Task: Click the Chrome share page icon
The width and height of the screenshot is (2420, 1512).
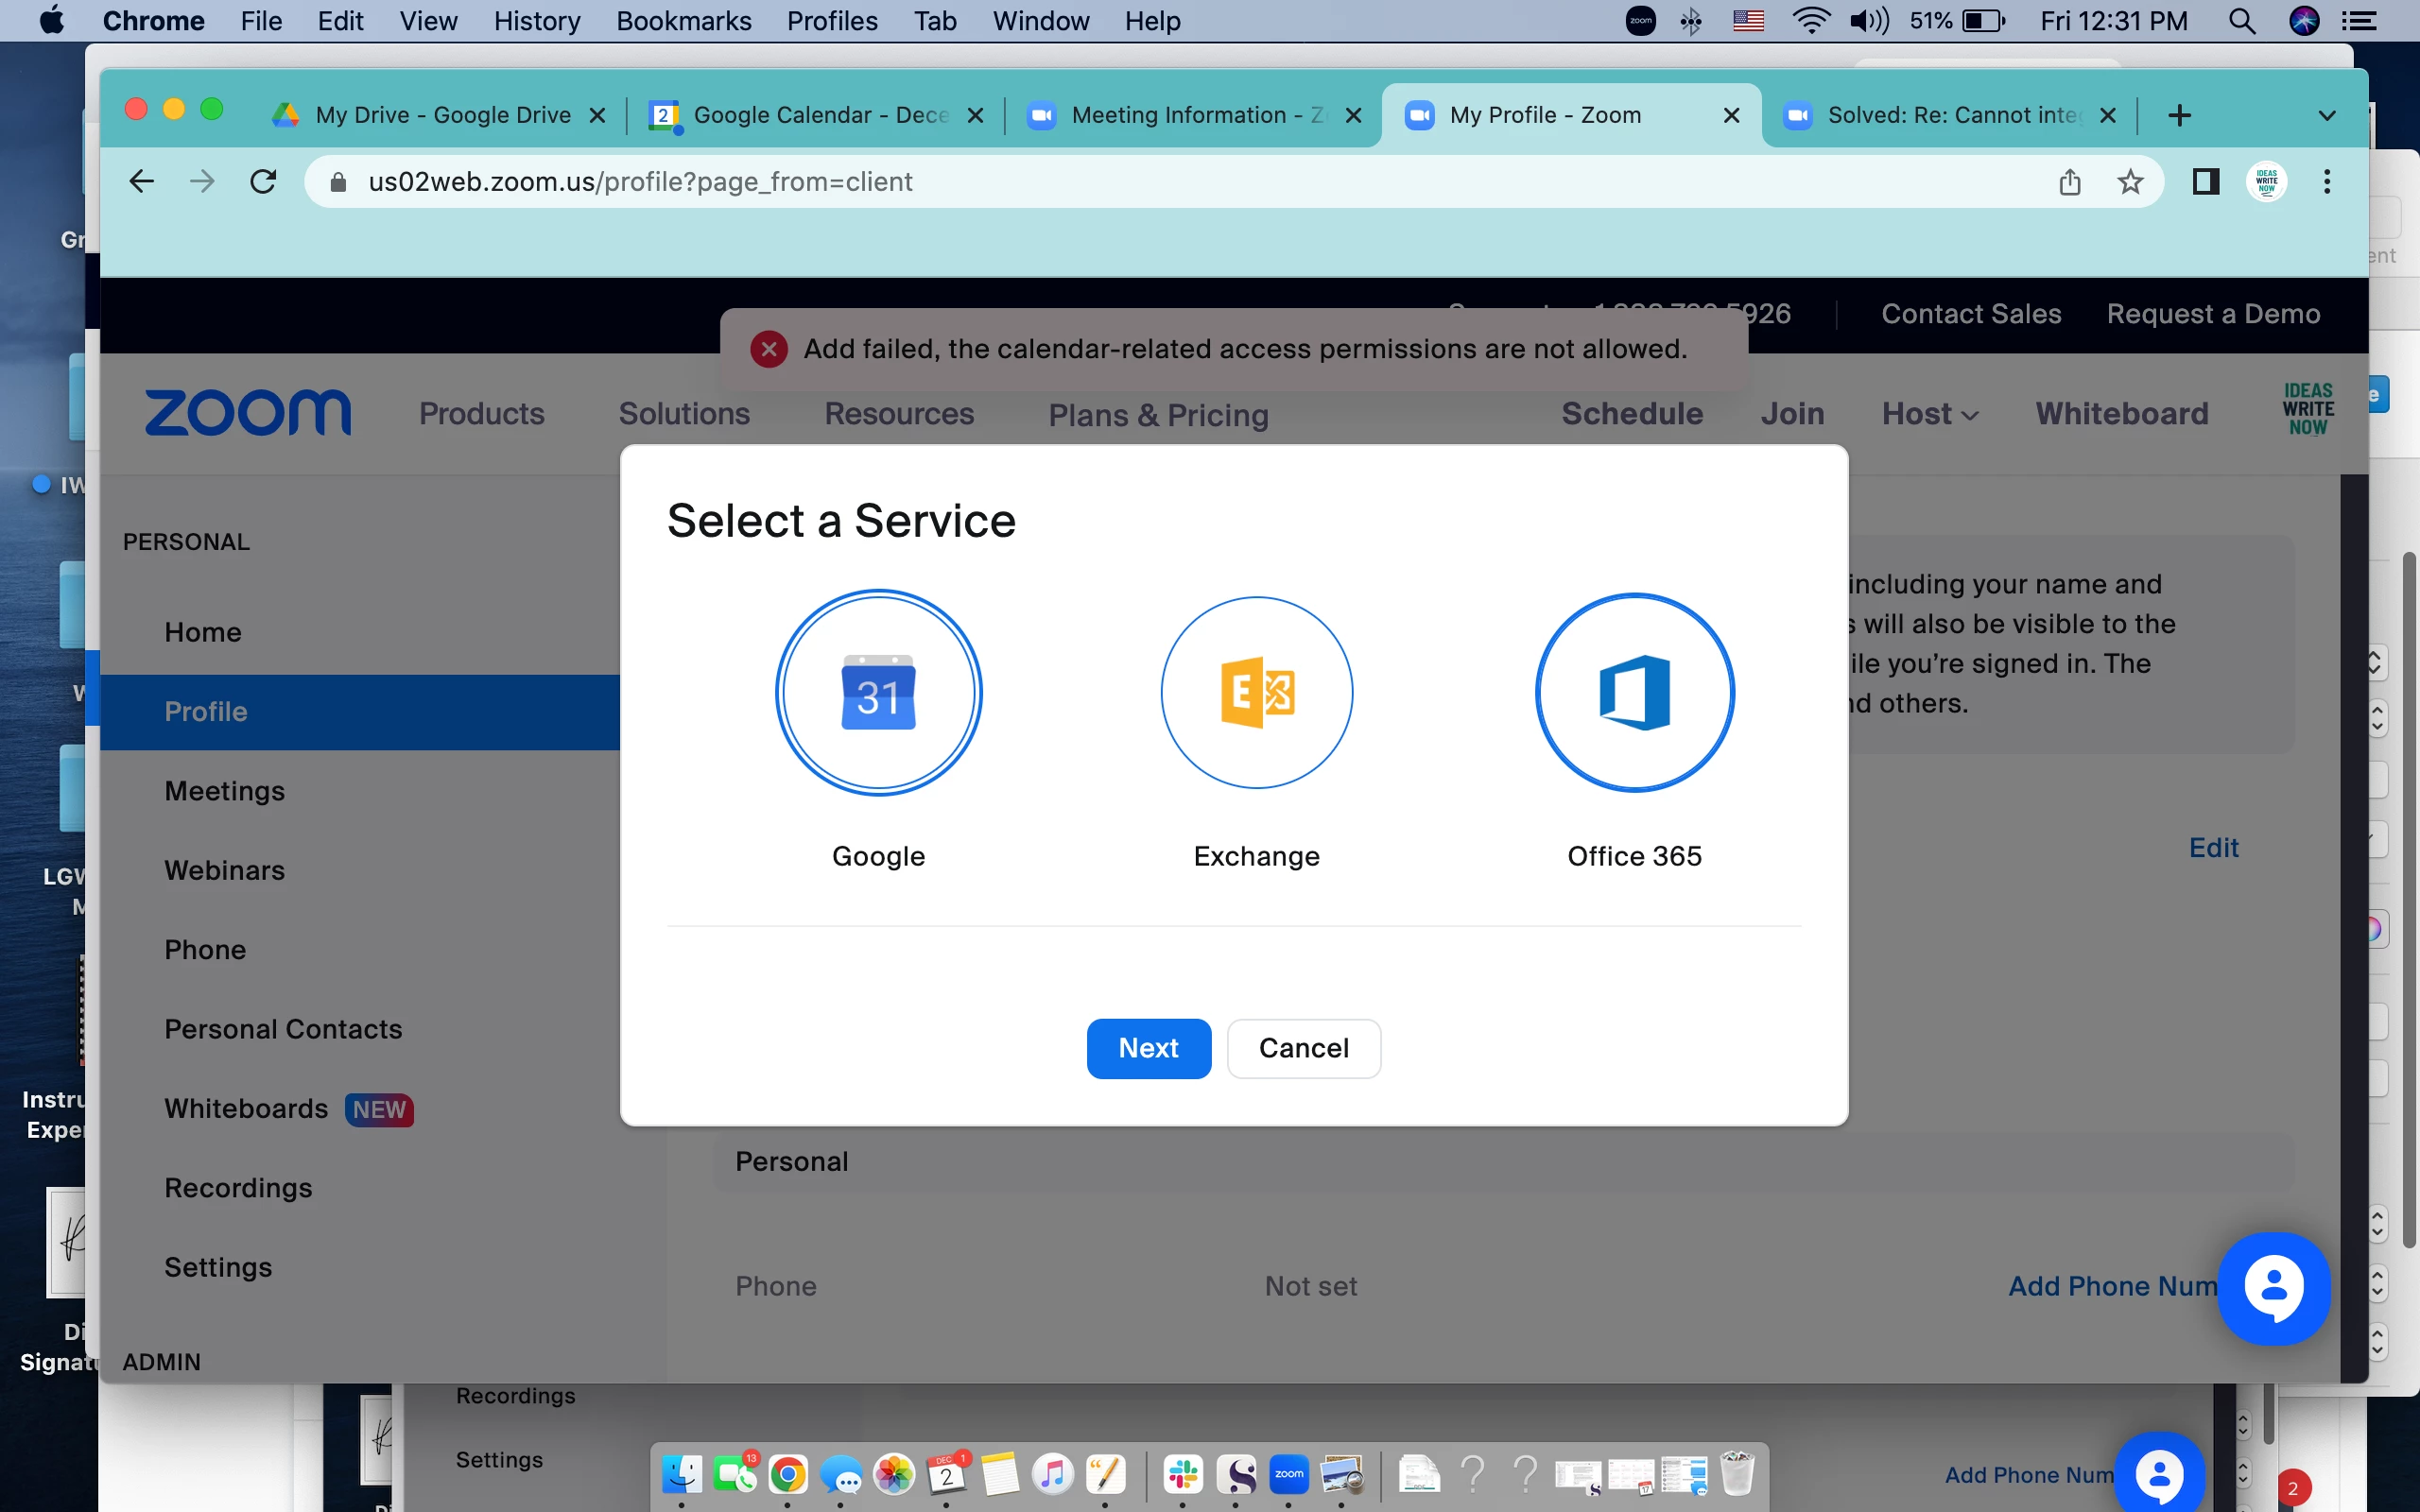Action: (2070, 182)
